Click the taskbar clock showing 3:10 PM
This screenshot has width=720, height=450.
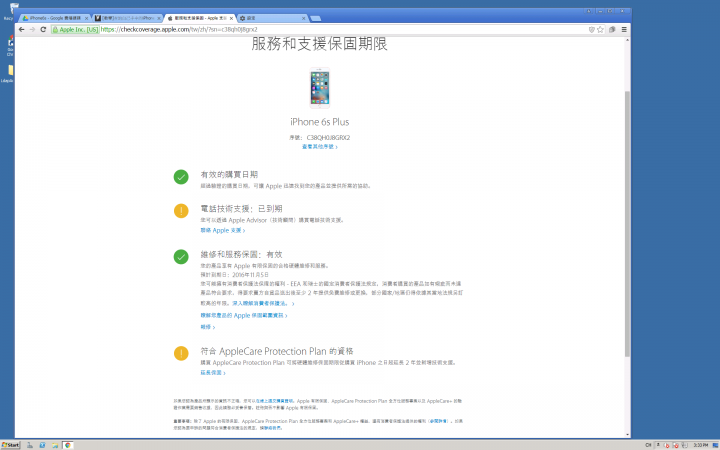pyautogui.click(x=700, y=445)
